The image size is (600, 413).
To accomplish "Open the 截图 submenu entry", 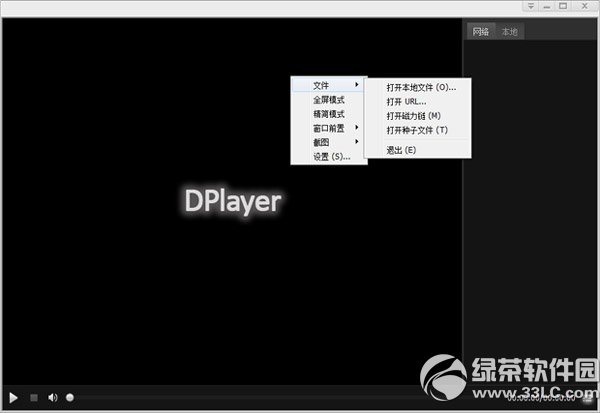I will tap(329, 142).
